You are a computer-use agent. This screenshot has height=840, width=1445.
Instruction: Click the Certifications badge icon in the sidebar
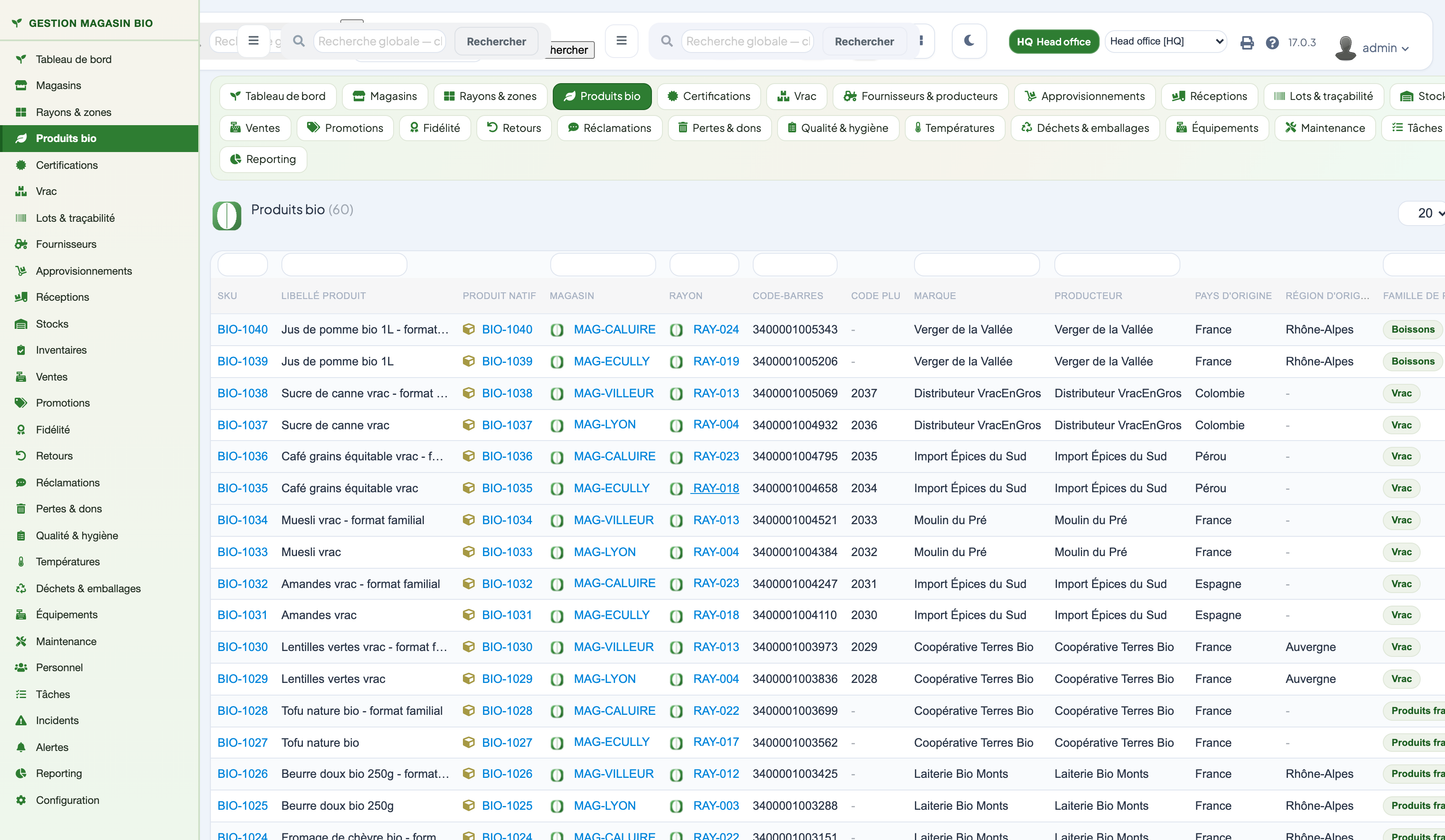(20, 165)
